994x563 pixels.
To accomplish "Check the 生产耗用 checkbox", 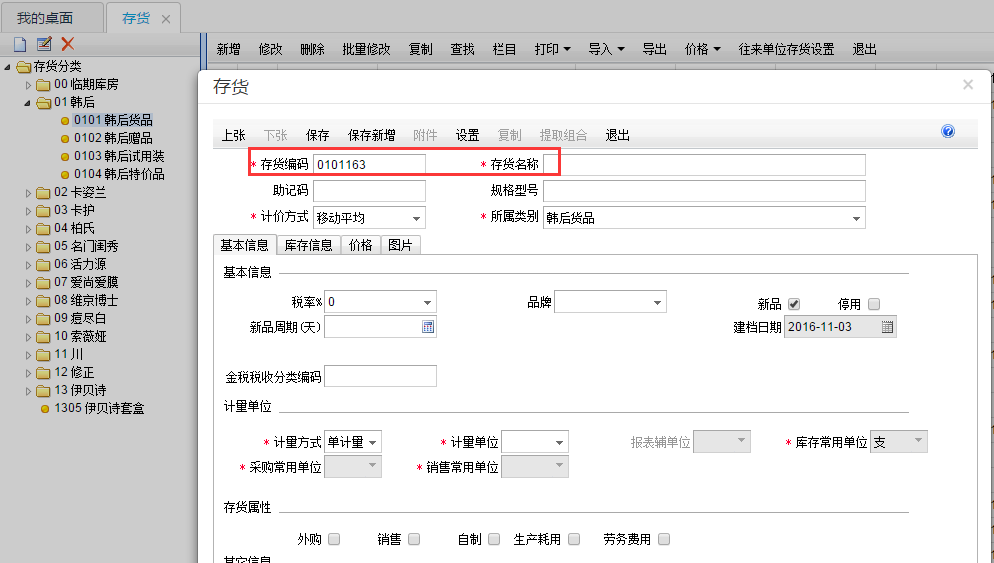I will pos(574,539).
